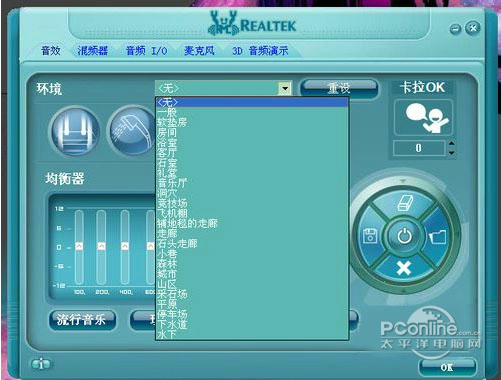Choose 竞技场 in the environment list
This screenshot has height=380, width=501.
pyautogui.click(x=252, y=203)
